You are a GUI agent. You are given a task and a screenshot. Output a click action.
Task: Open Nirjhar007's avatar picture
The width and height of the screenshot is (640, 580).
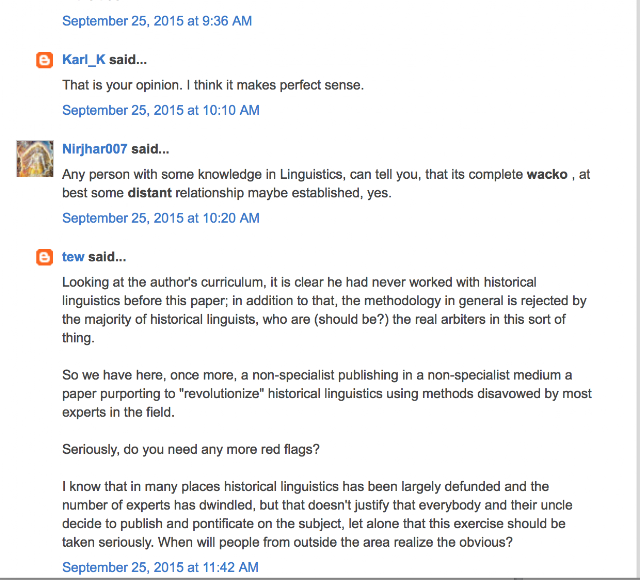tap(36, 158)
